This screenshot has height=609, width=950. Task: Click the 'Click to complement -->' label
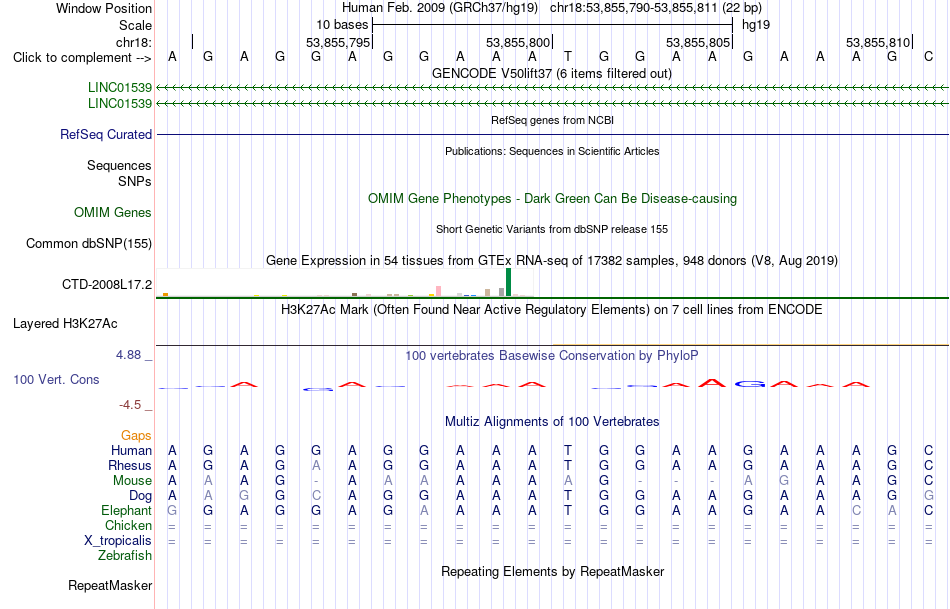tap(82, 58)
